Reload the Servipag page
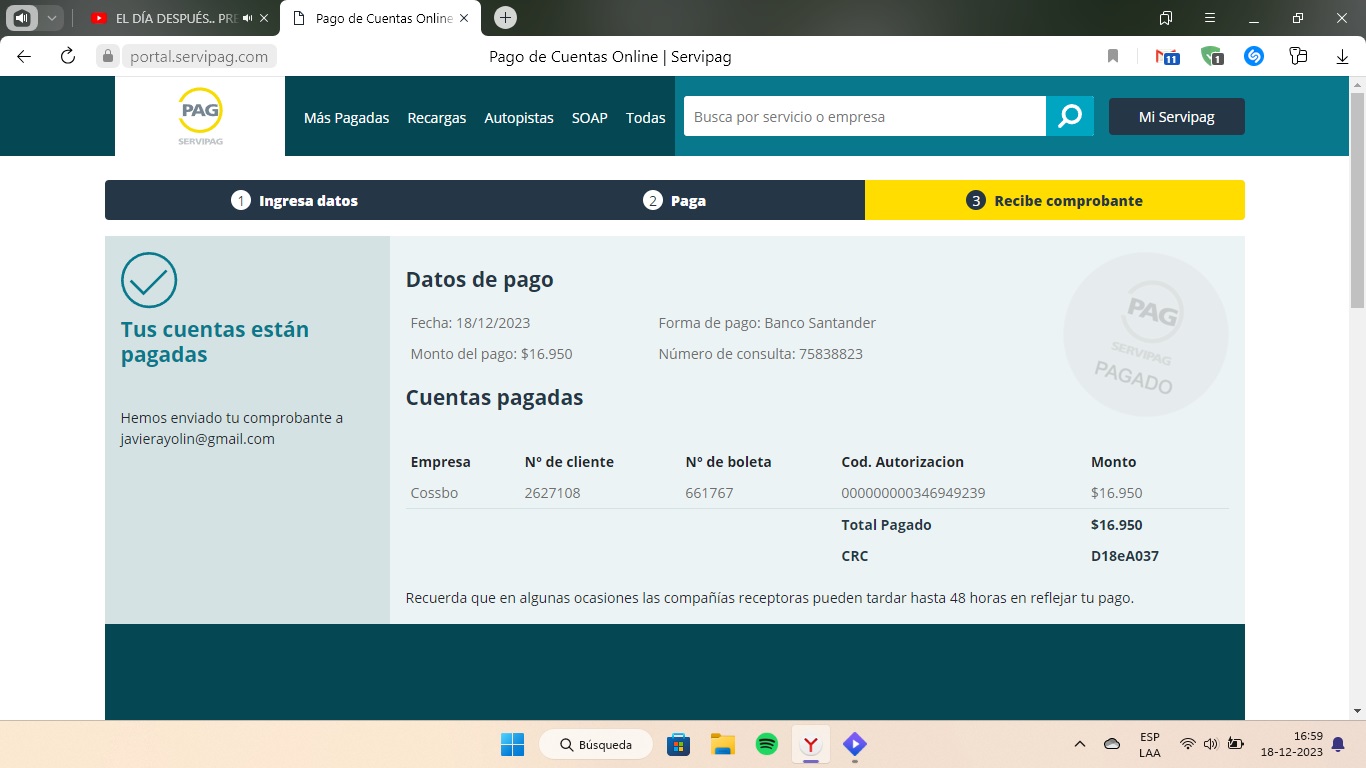The height and width of the screenshot is (768, 1366). coord(67,56)
